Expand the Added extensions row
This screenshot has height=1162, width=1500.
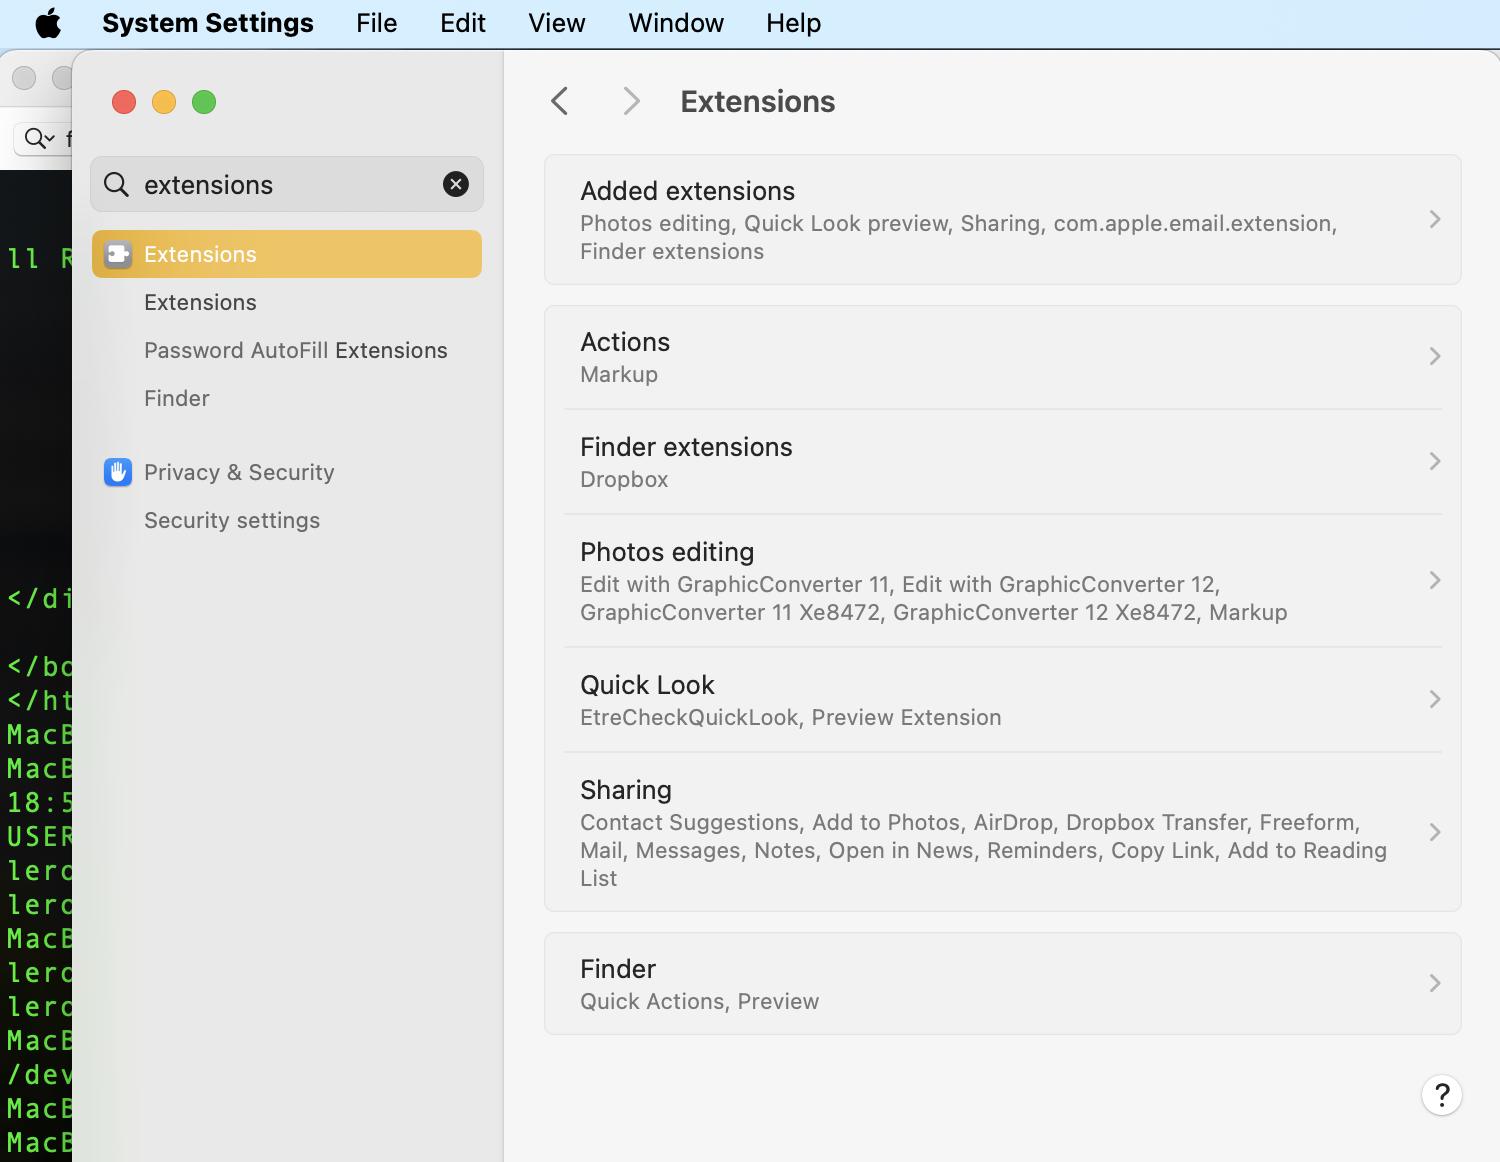coord(1434,220)
